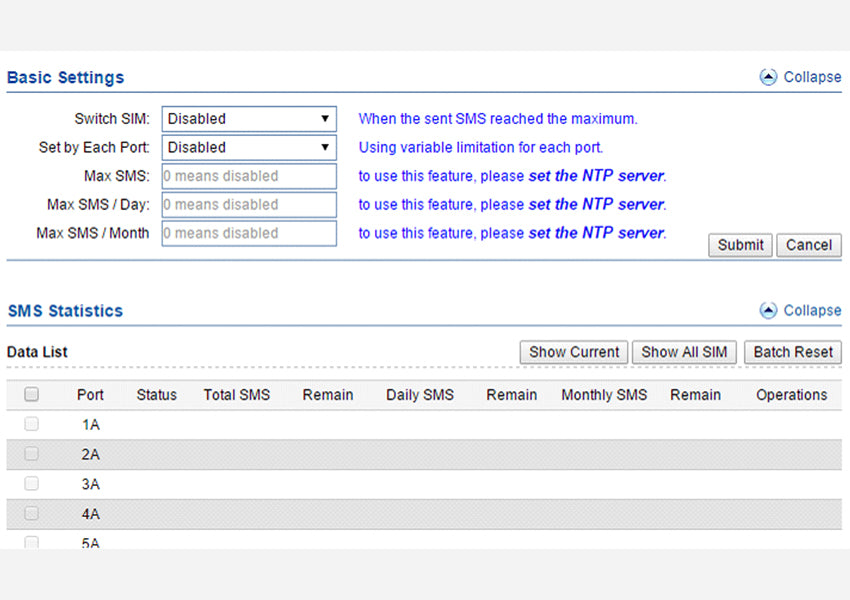Viewport: 850px width, 600px height.
Task: Toggle the select-all checkbox in table header
Action: pos(31,394)
